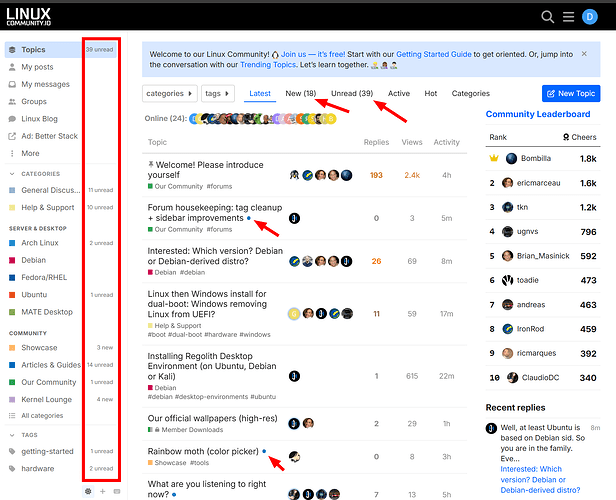Collapse the TAGS sidebar section
Viewport: 616px width, 500px height.
click(x=24, y=435)
